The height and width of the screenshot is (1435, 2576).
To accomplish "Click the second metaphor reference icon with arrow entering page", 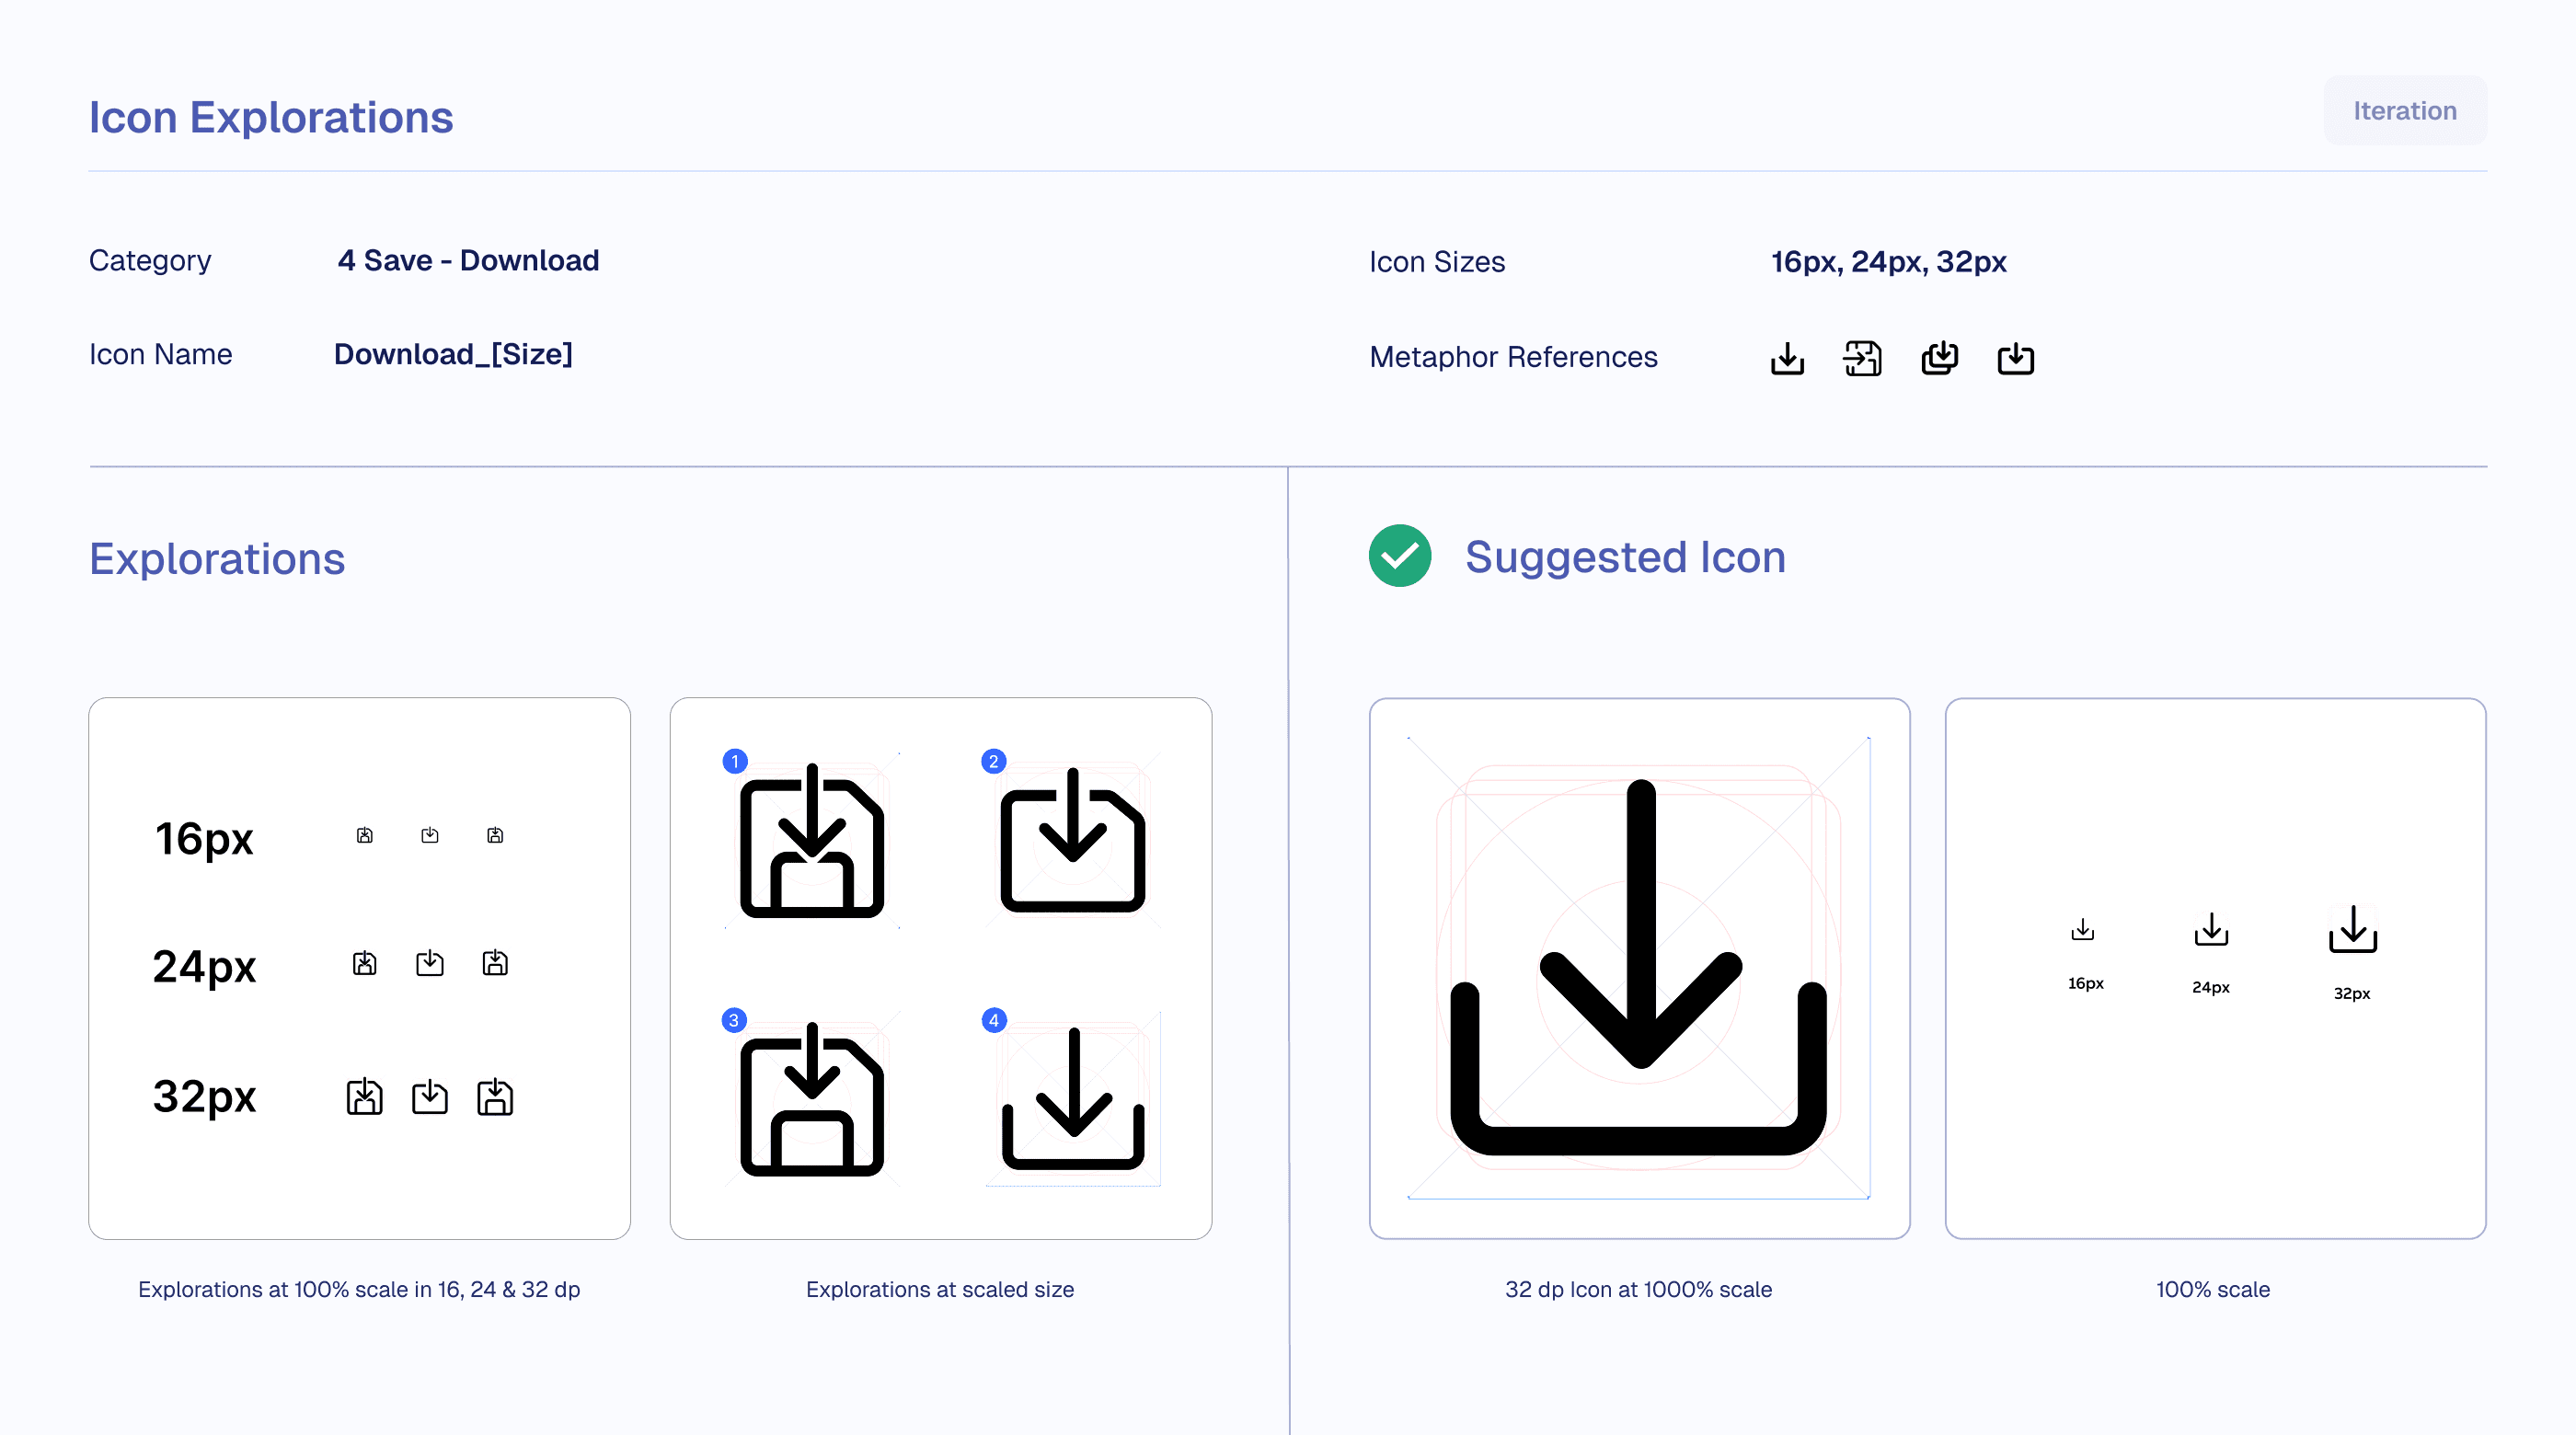I will [1862, 358].
